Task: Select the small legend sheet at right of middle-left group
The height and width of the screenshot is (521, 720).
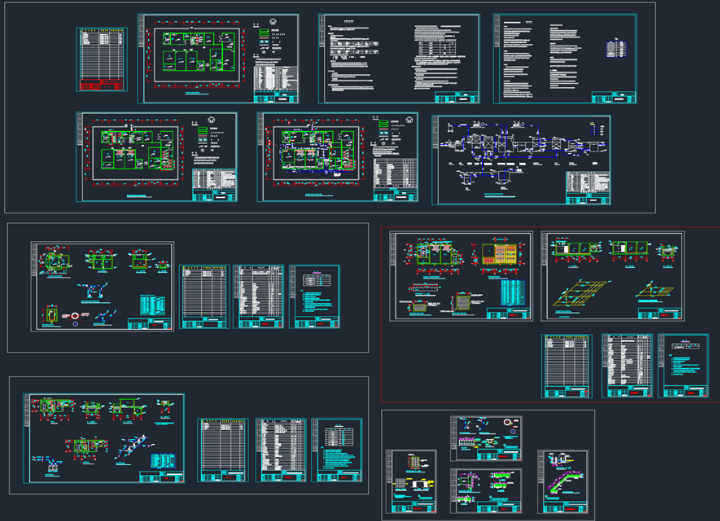Action: (x=315, y=296)
